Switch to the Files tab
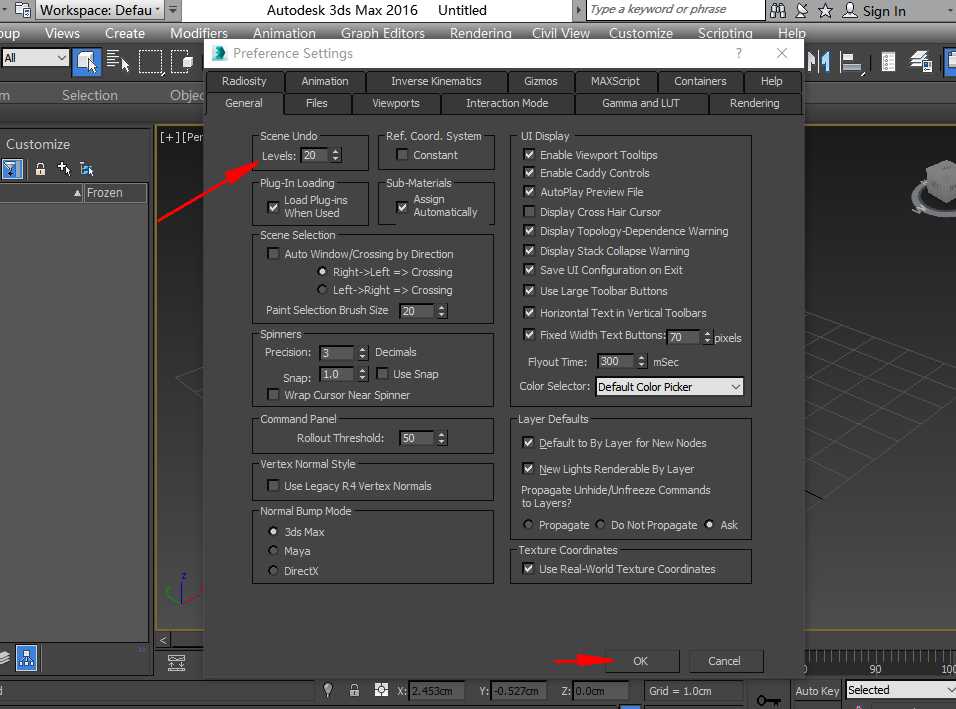Viewport: 956px width, 709px height. 316,103
